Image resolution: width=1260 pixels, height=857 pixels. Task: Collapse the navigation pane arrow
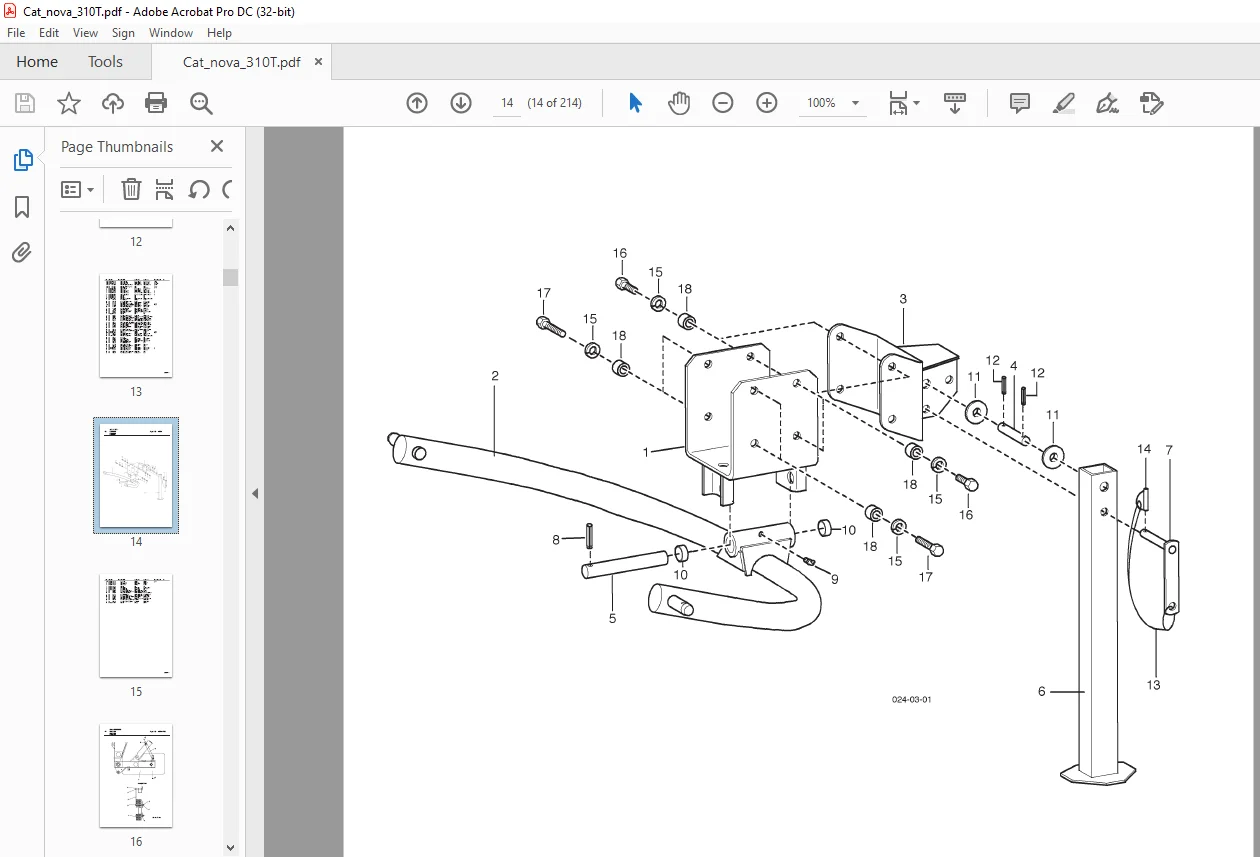[255, 493]
